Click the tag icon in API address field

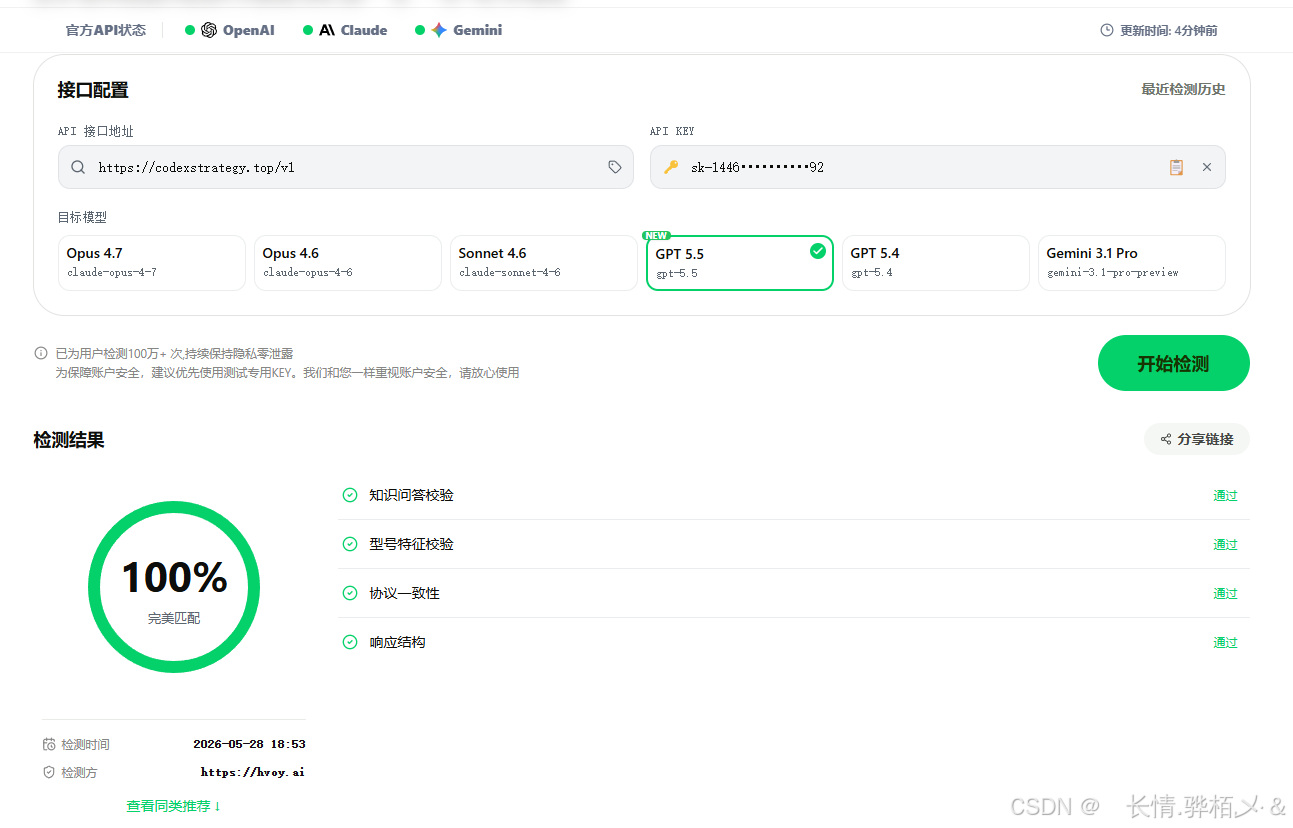[x=615, y=167]
